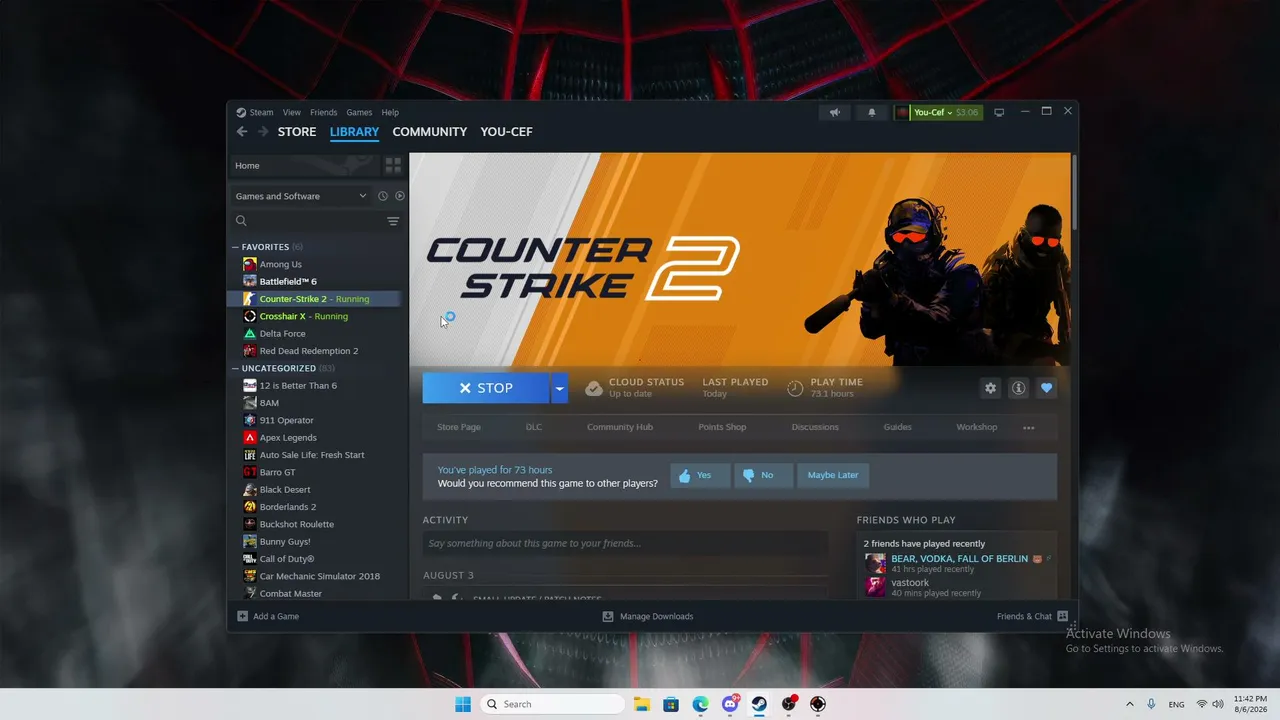1280x720 pixels.
Task: Open the Points Shop link
Action: (x=722, y=427)
